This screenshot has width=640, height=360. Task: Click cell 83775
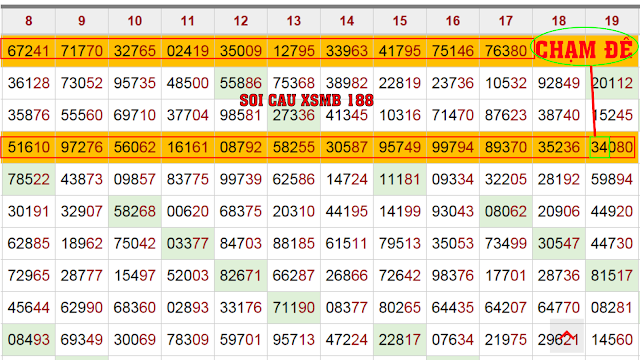point(188,179)
